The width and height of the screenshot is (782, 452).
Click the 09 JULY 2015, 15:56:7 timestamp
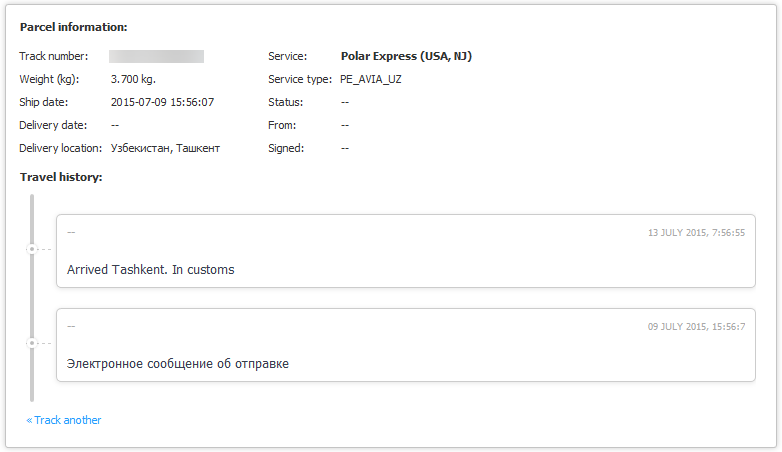(x=698, y=326)
